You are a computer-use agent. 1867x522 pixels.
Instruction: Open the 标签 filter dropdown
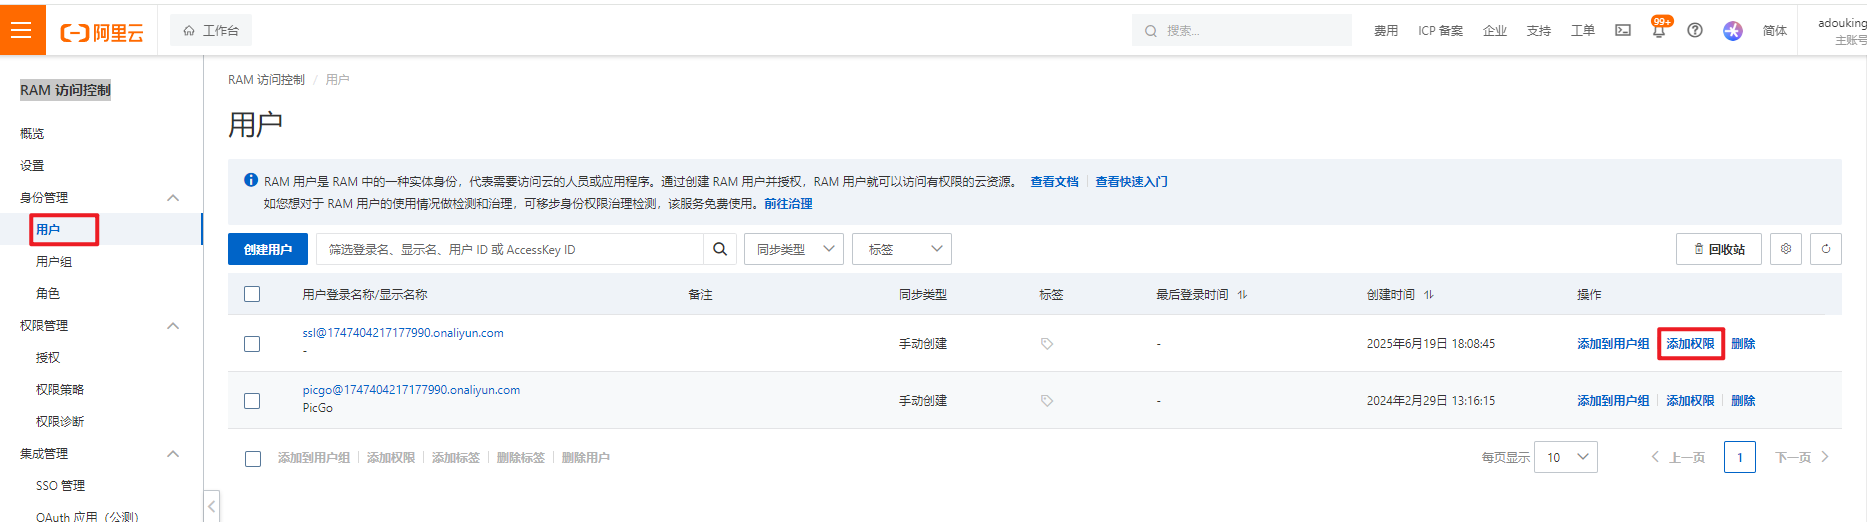tap(902, 249)
